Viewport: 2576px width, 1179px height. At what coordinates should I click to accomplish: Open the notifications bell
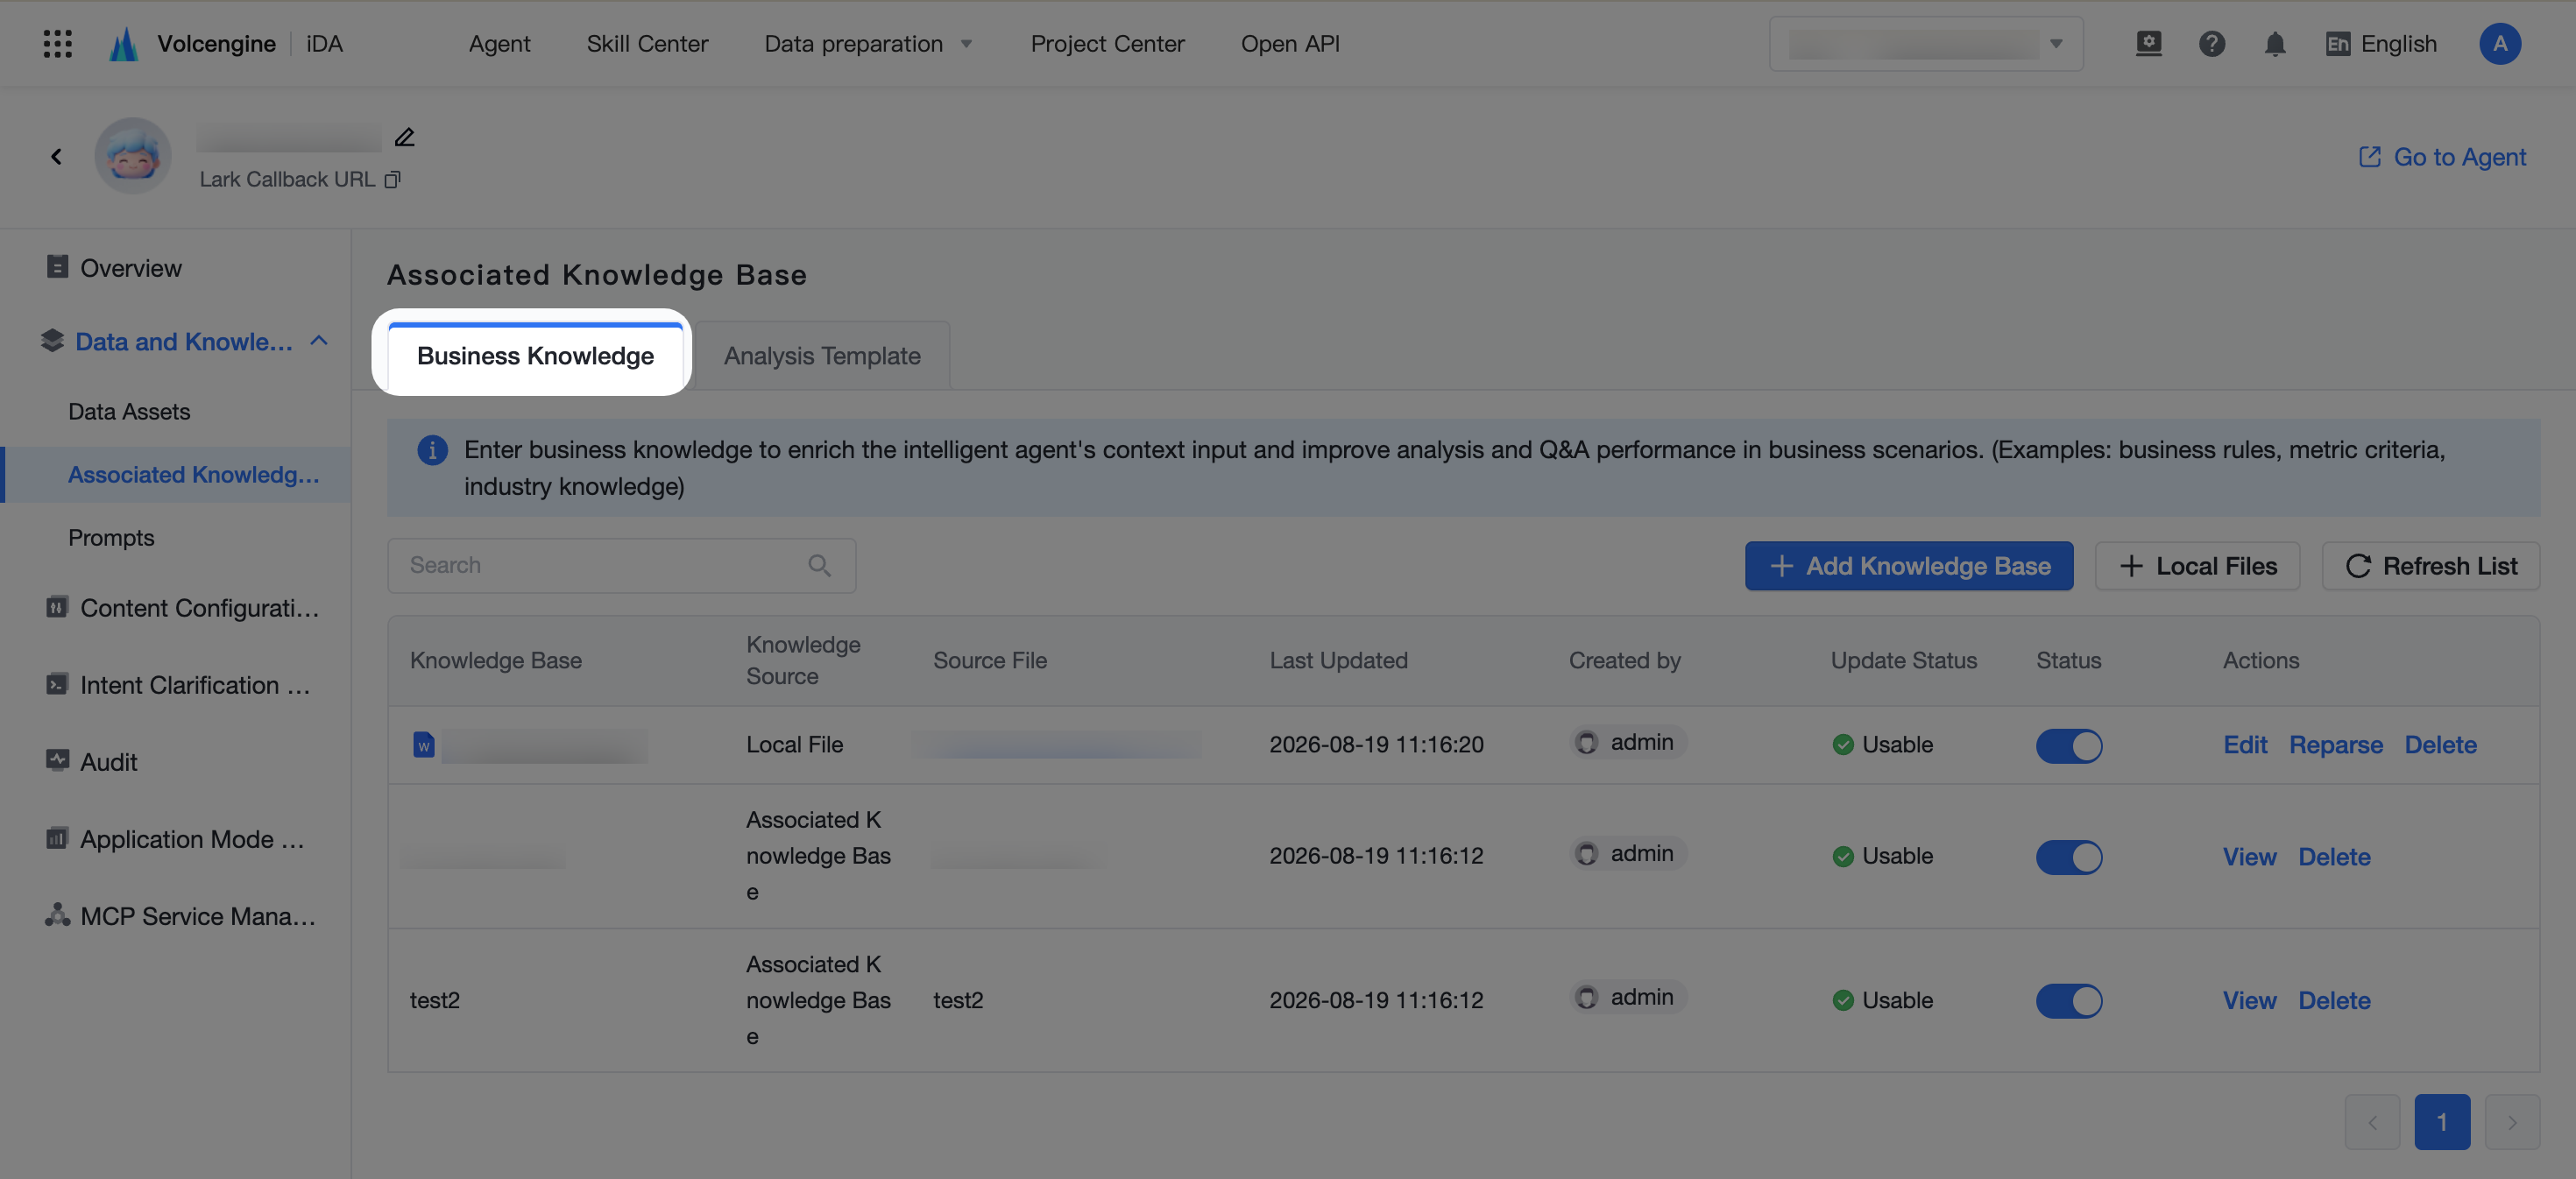point(2275,44)
